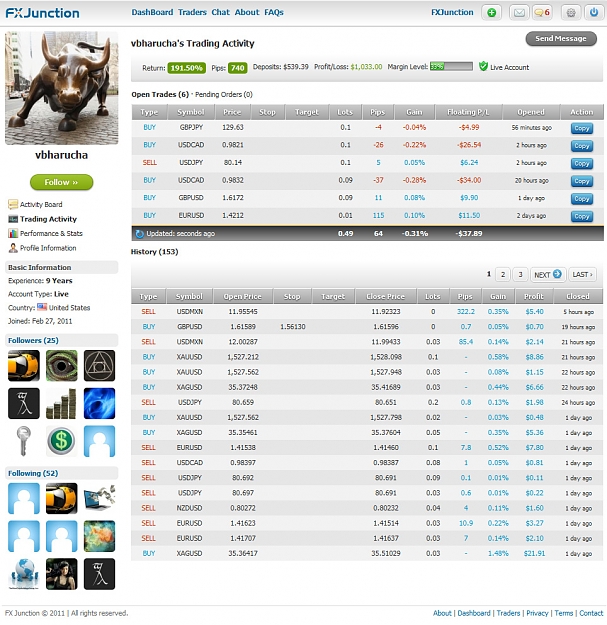
Task: Click the FXJunction username link in header
Action: coord(452,12)
